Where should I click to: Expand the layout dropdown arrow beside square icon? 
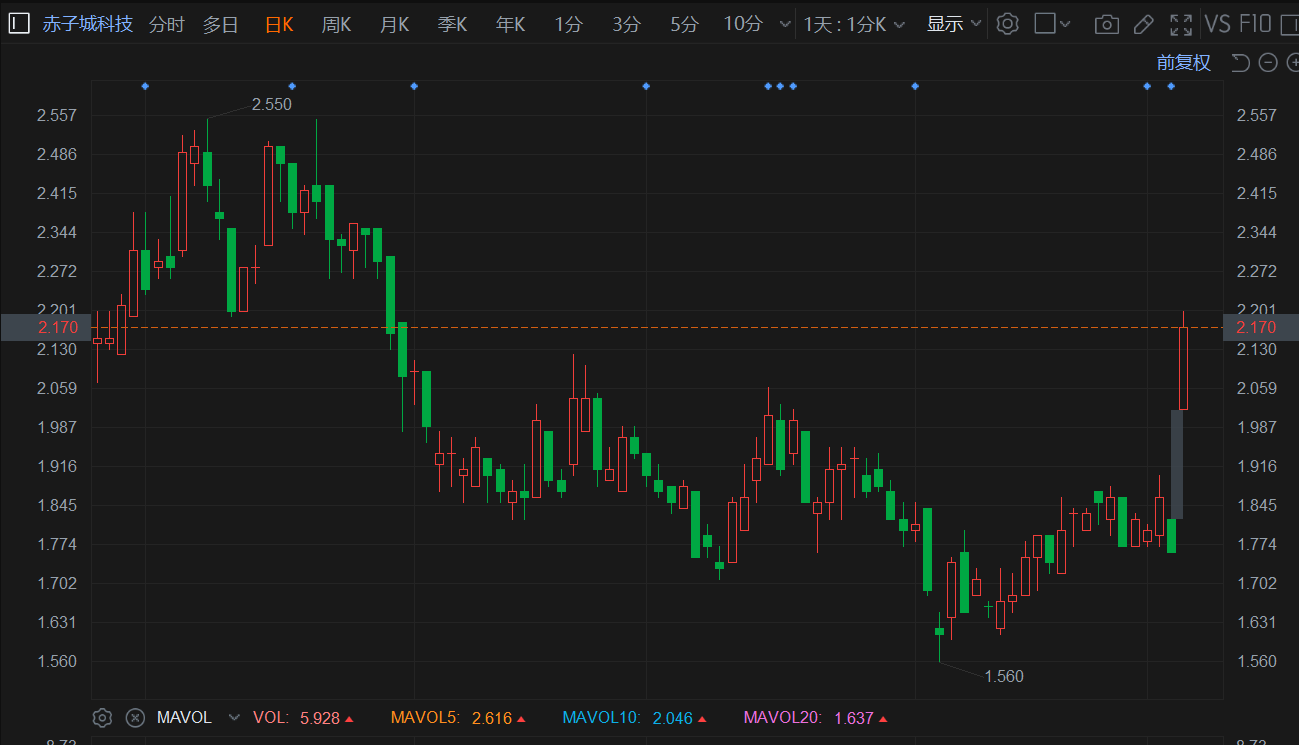click(x=1065, y=24)
